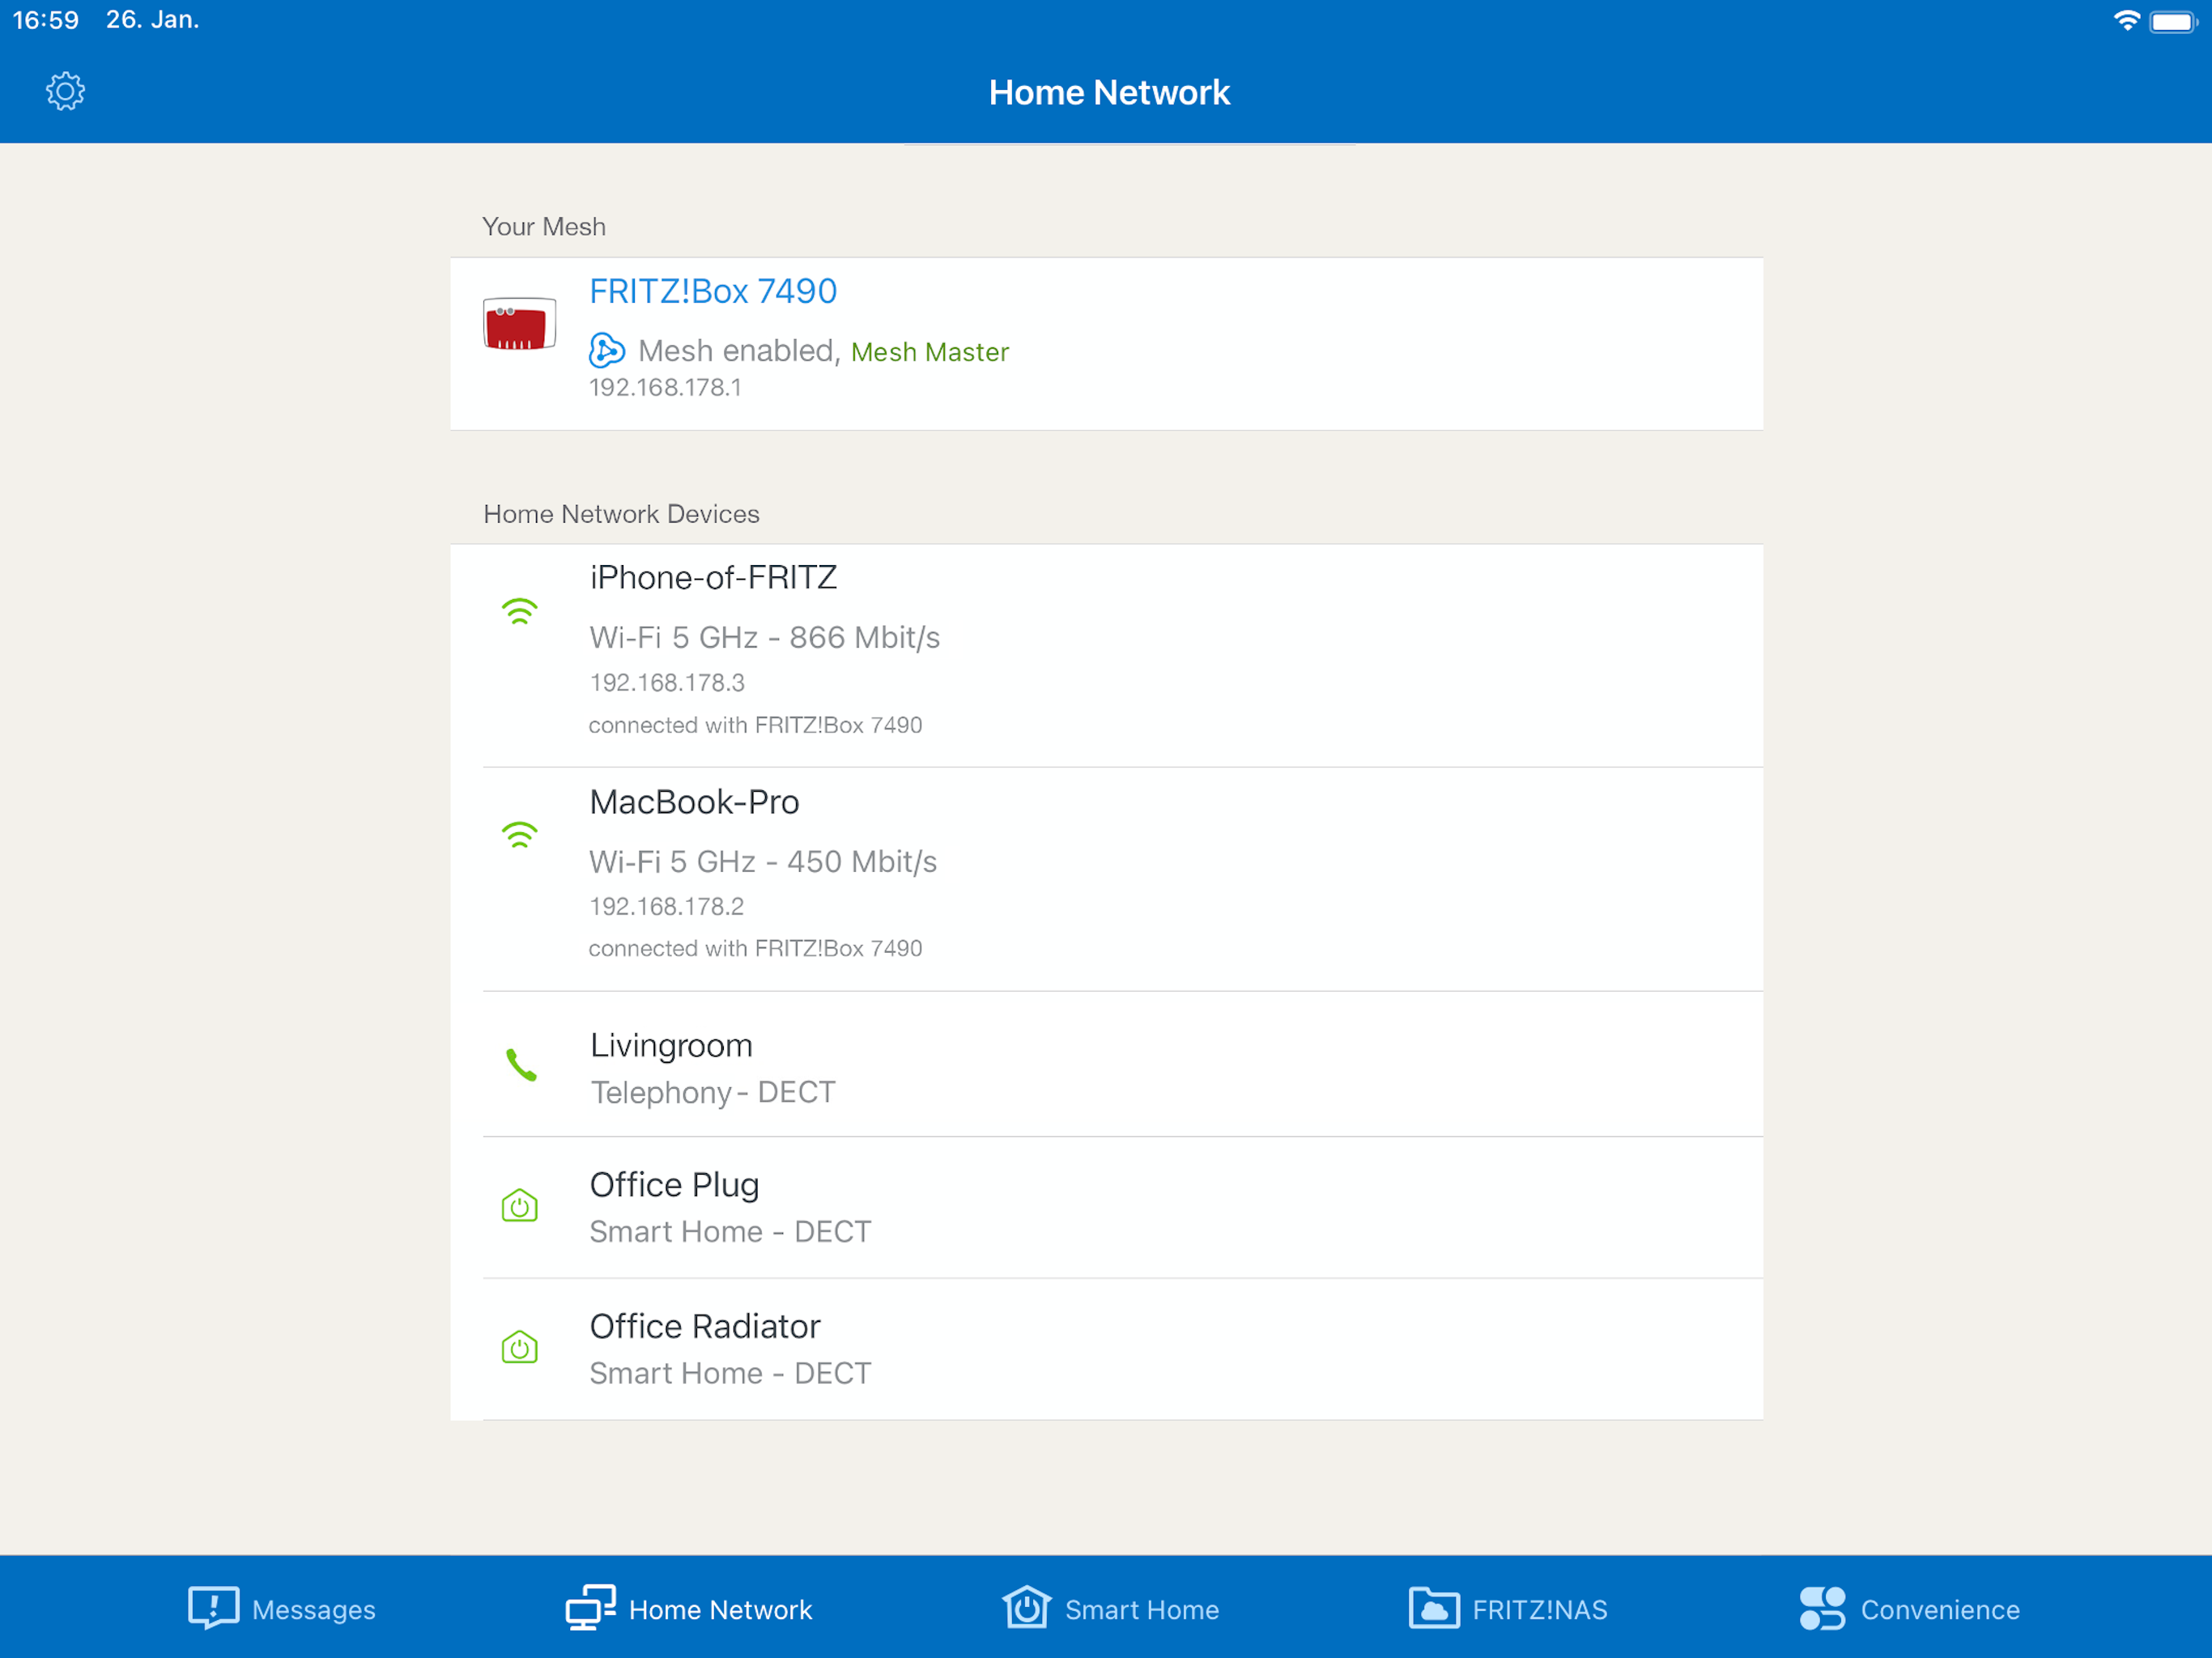Tap the Livingroom green phone icon
Image resolution: width=2212 pixels, height=1658 pixels.
tap(521, 1065)
